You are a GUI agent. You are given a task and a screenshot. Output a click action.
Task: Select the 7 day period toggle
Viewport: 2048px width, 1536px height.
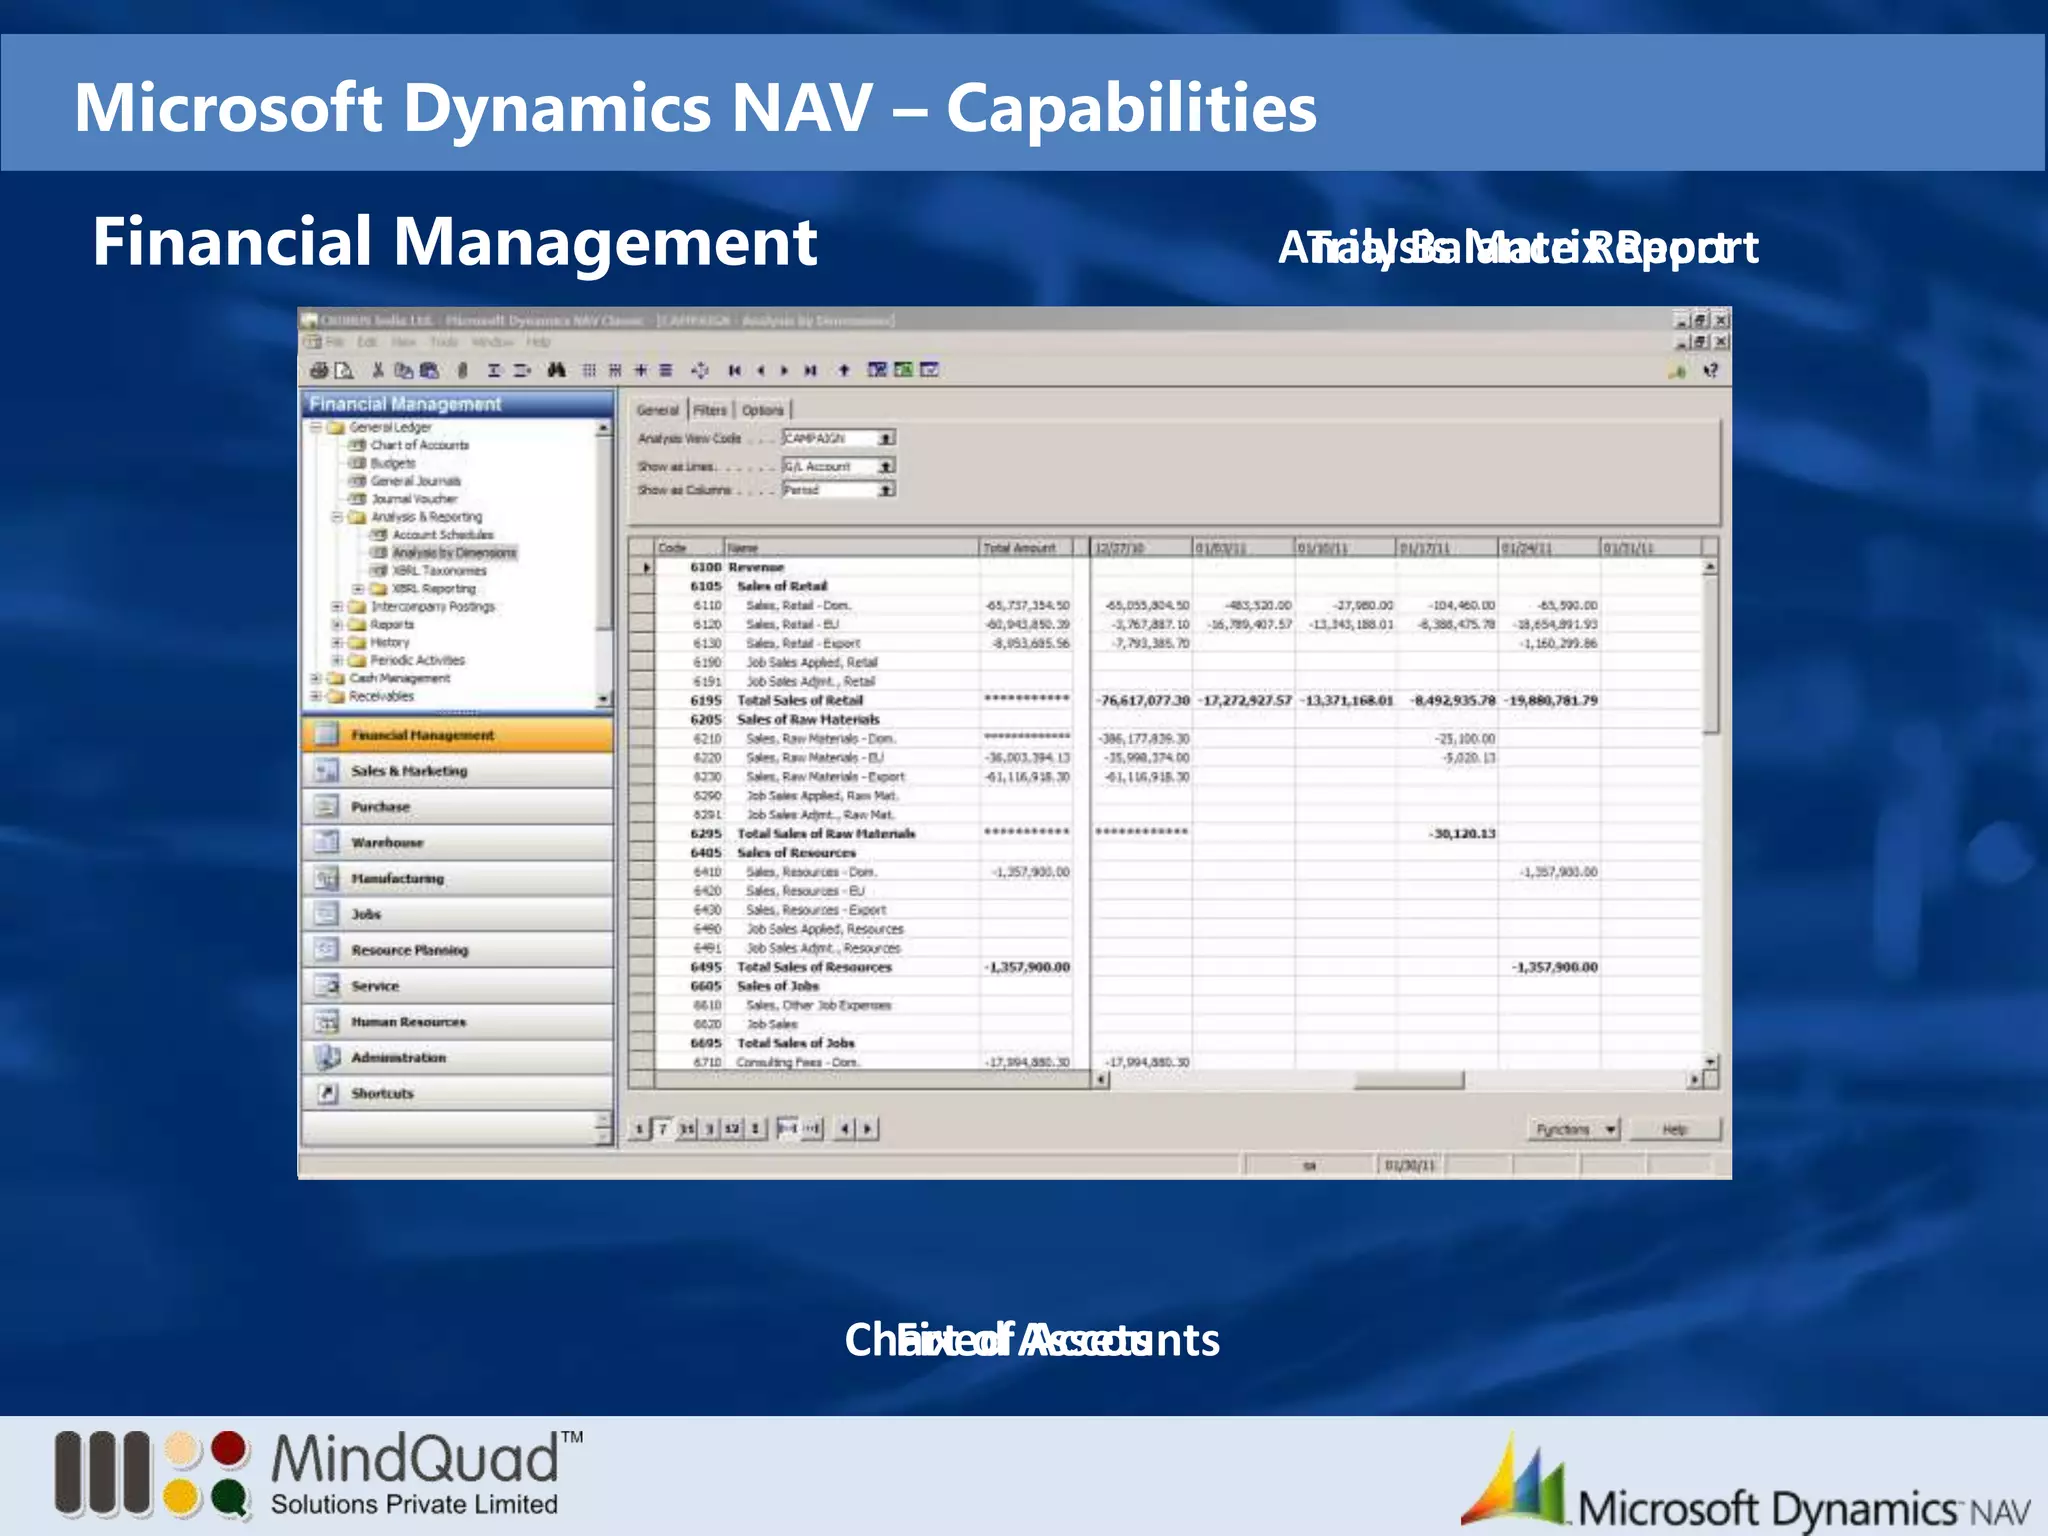[x=662, y=1128]
